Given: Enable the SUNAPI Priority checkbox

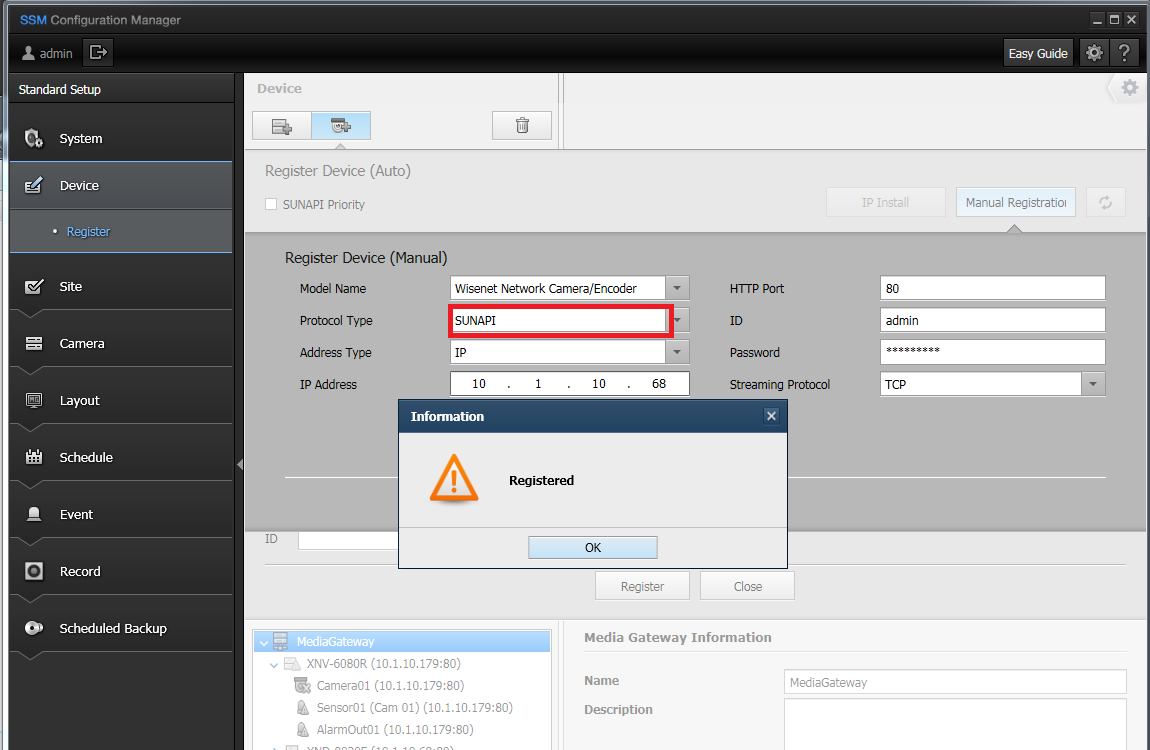Looking at the screenshot, I should [x=271, y=205].
